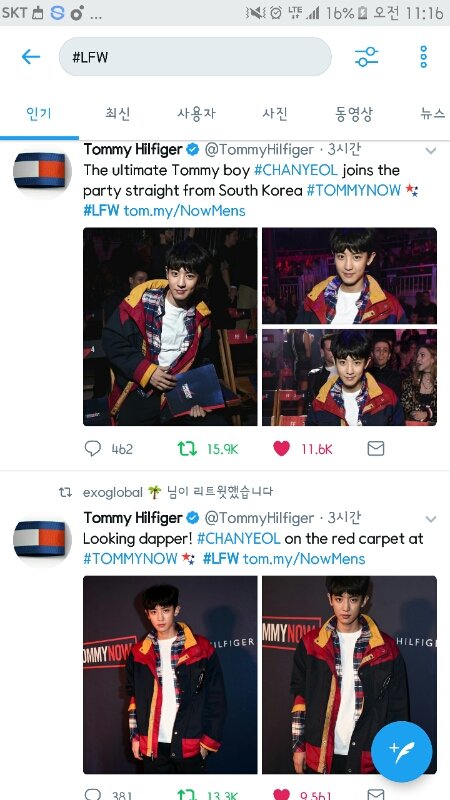Switch to the 최신 tab
The width and height of the screenshot is (450, 800).
click(118, 113)
